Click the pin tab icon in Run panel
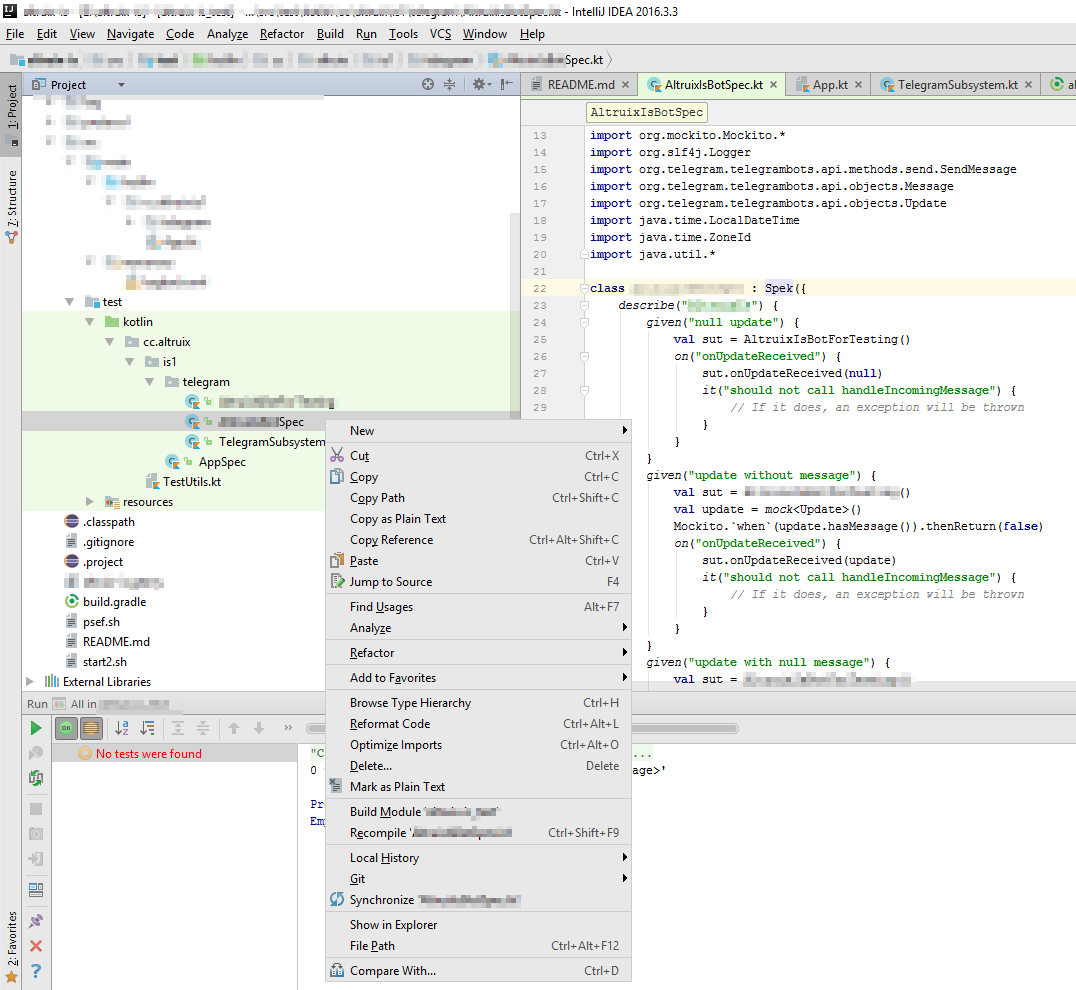The width and height of the screenshot is (1076, 990). pos(36,920)
